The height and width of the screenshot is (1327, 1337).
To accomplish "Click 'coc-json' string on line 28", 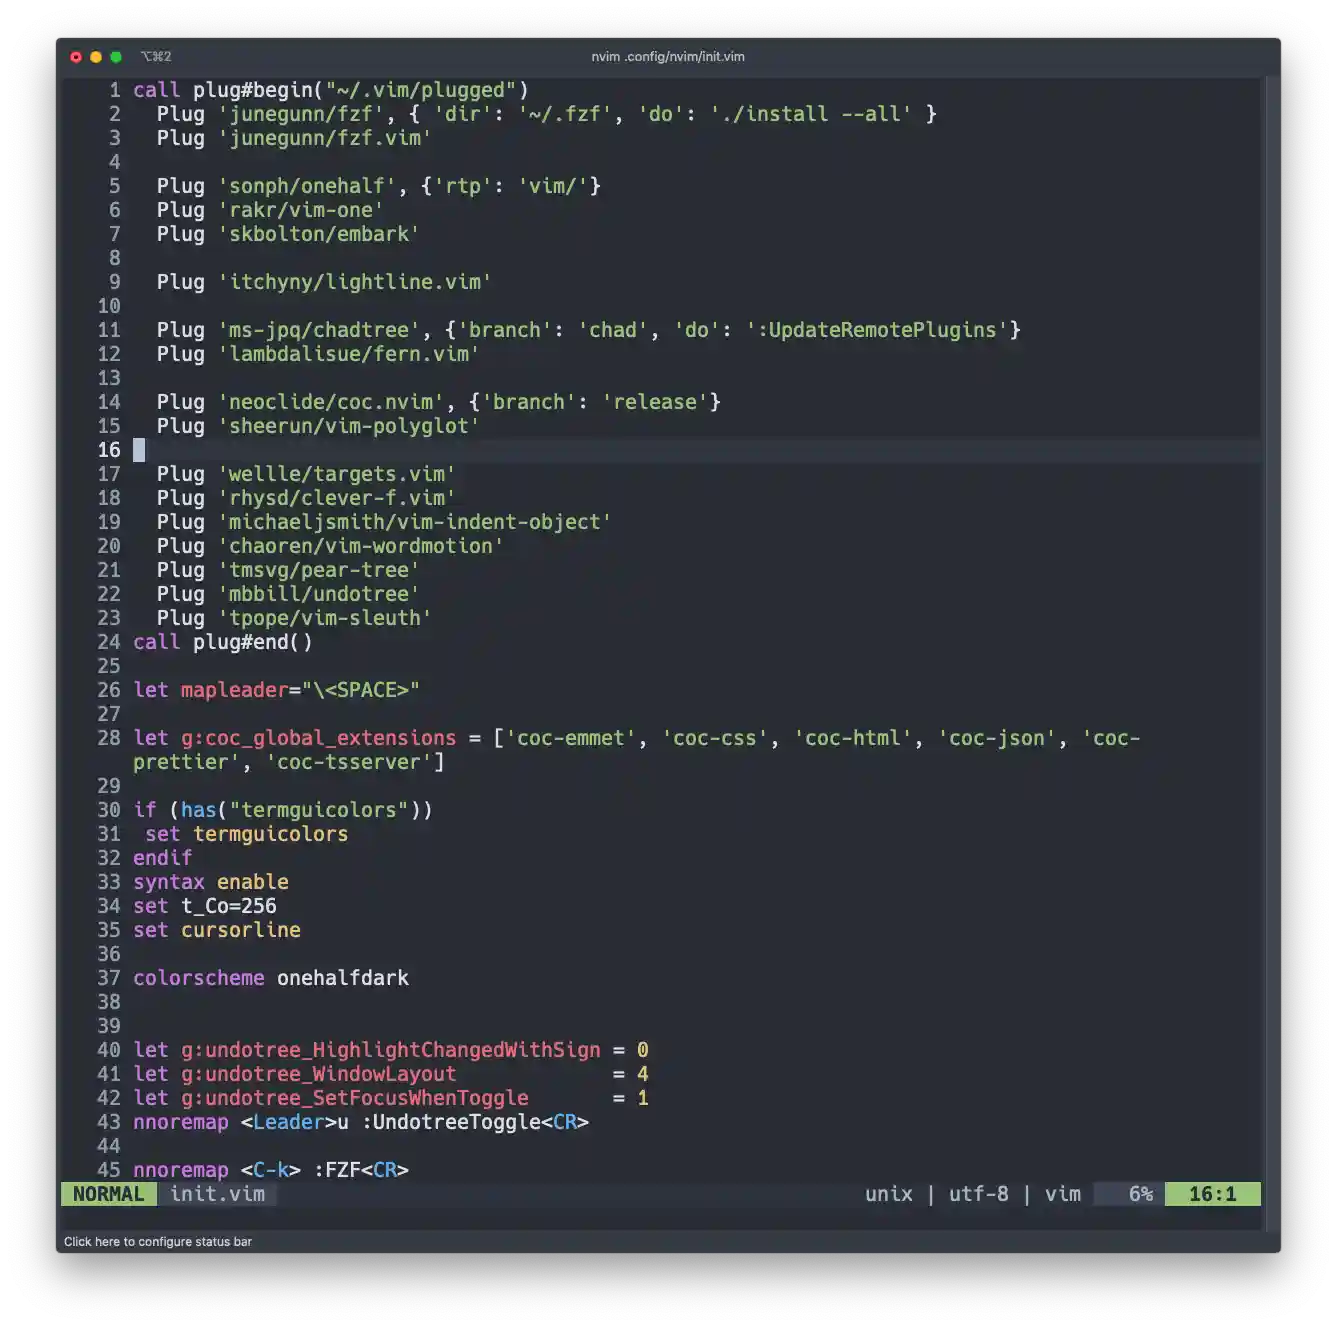I will coord(997,738).
